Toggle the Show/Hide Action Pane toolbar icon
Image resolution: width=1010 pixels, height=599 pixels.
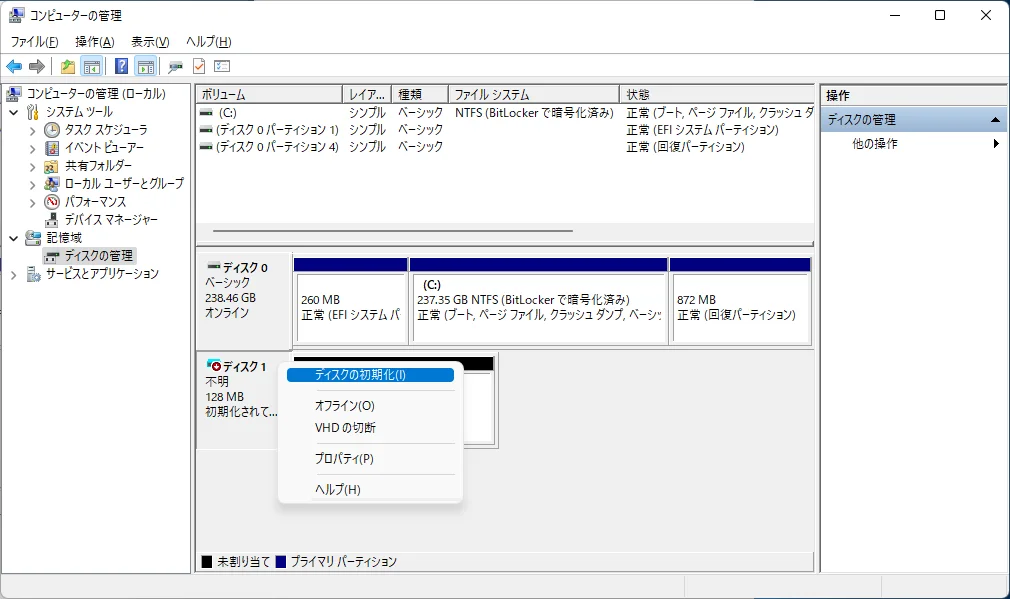coord(145,67)
